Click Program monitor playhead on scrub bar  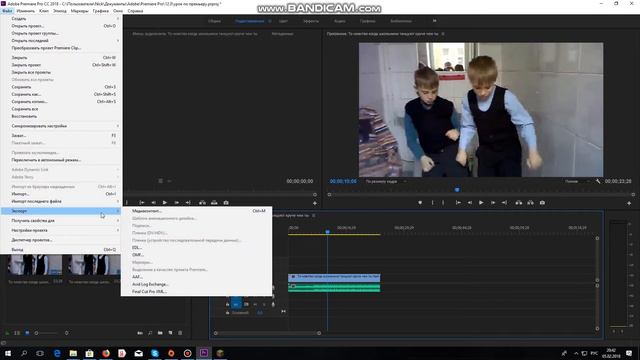tap(457, 189)
